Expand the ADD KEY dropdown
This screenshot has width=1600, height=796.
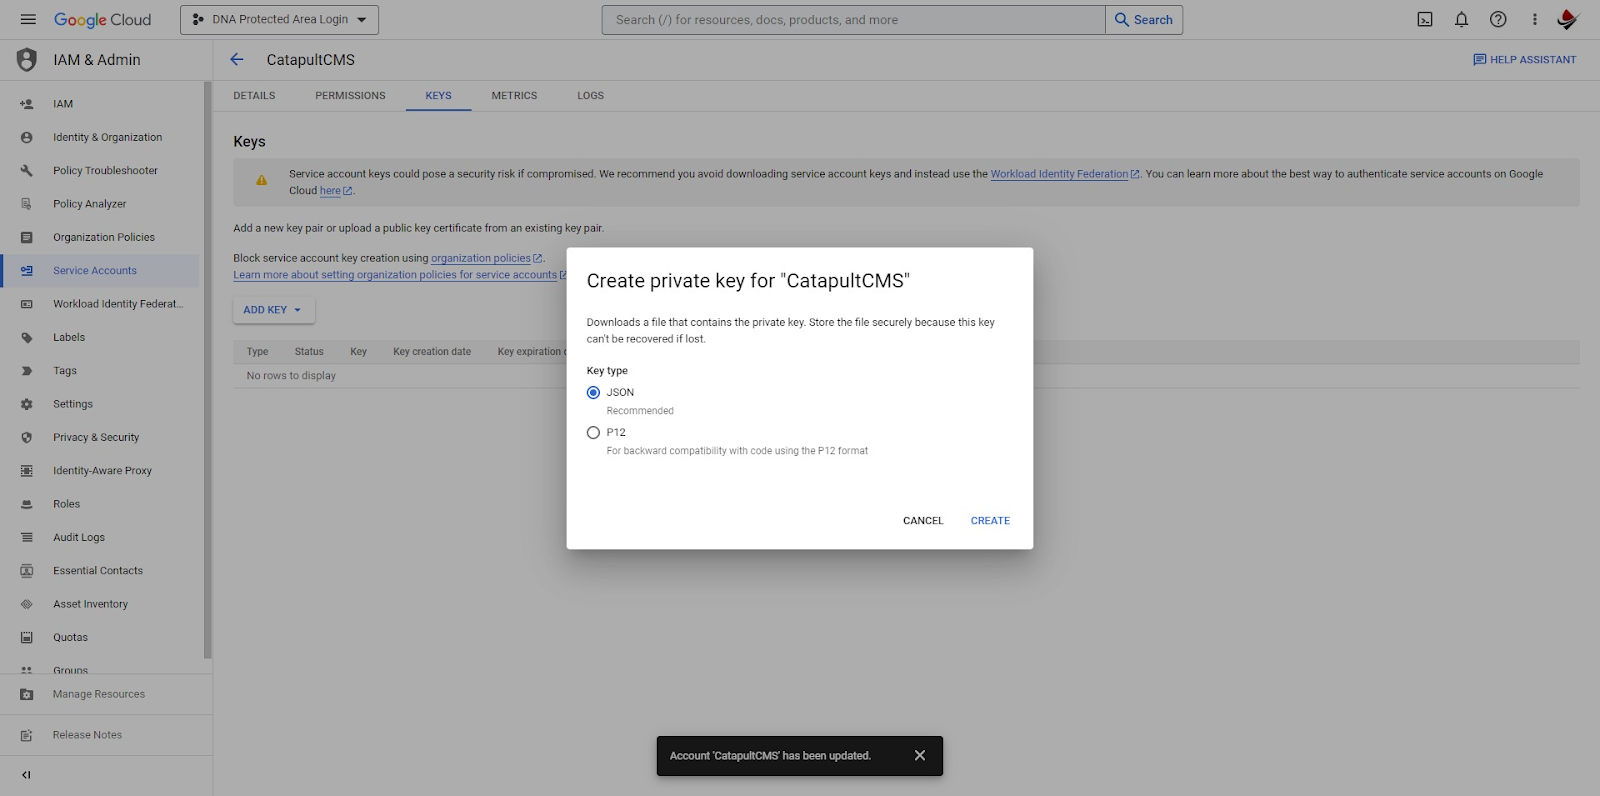click(x=273, y=310)
